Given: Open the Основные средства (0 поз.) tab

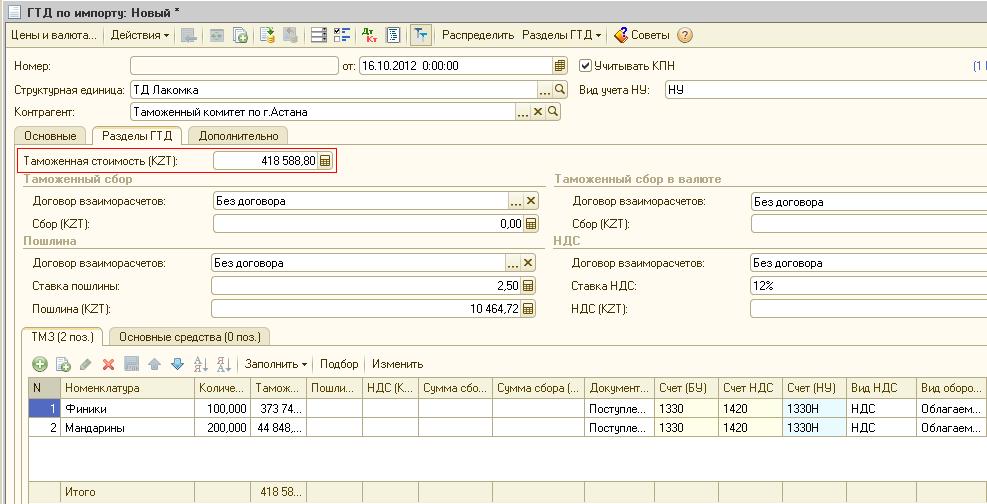Looking at the screenshot, I should point(190,337).
